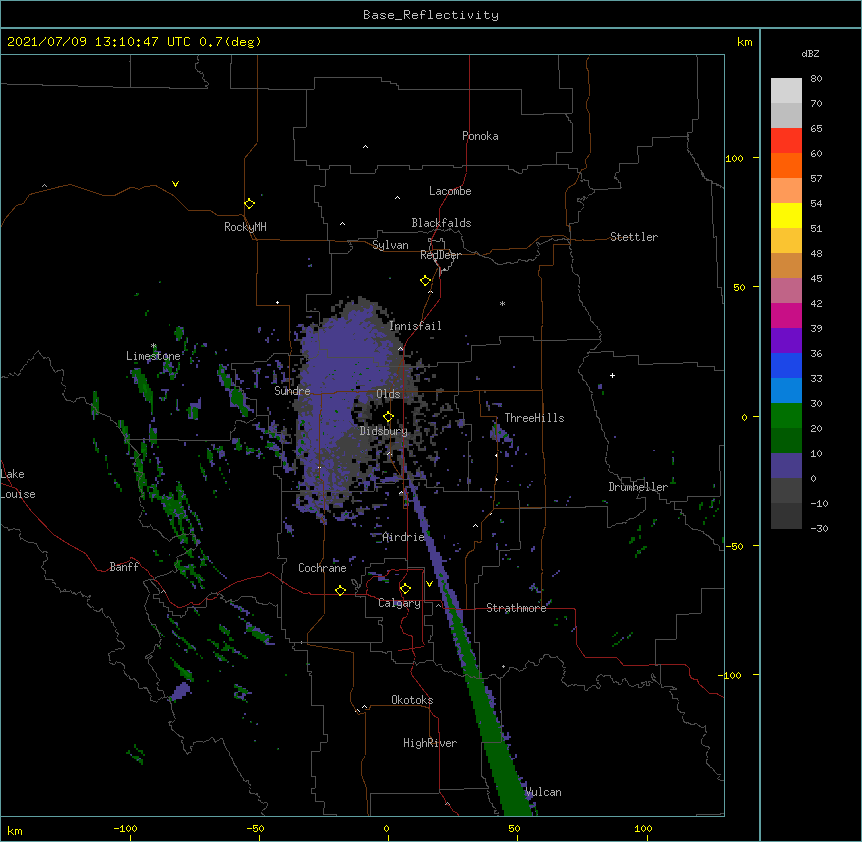This screenshot has height=842, width=862.
Task: Click the white plus marker northwest of Drumheller
Action: click(x=612, y=375)
